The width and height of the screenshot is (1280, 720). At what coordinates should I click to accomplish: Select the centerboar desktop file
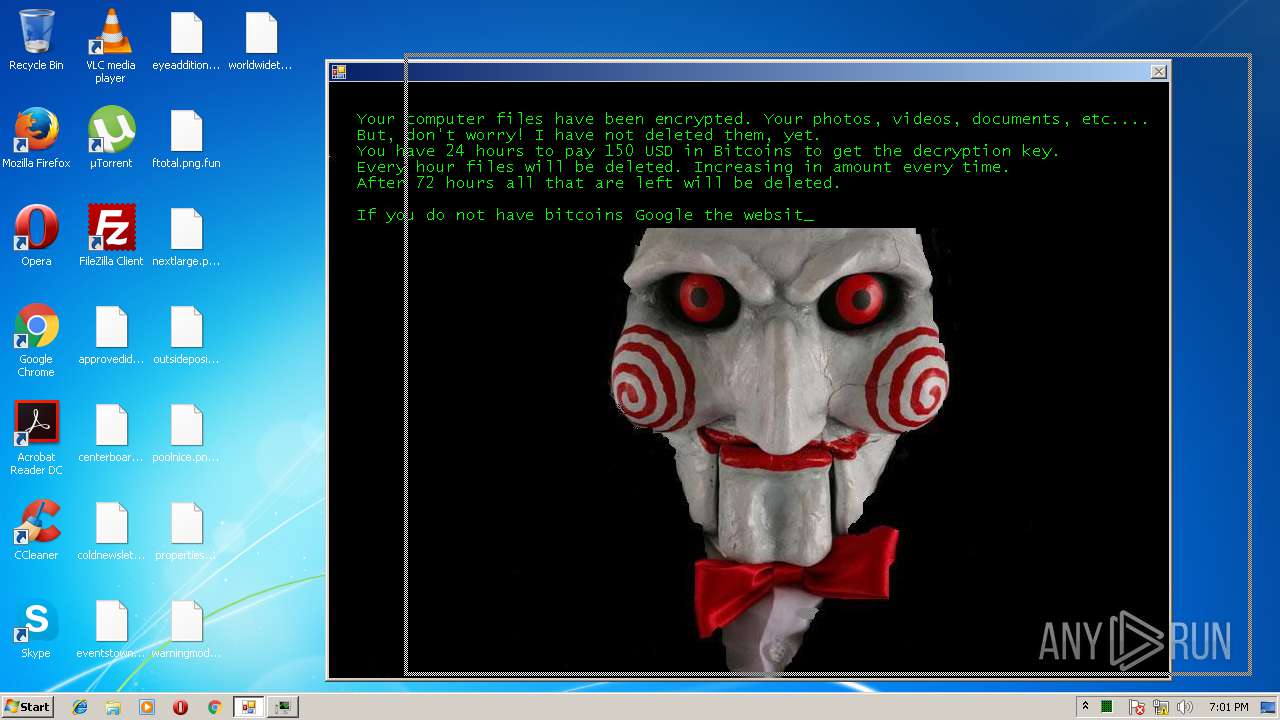pos(110,432)
